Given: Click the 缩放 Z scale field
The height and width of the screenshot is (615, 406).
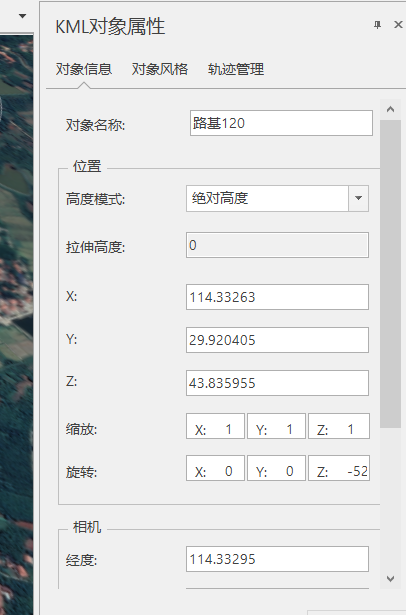Looking at the screenshot, I should [339, 426].
